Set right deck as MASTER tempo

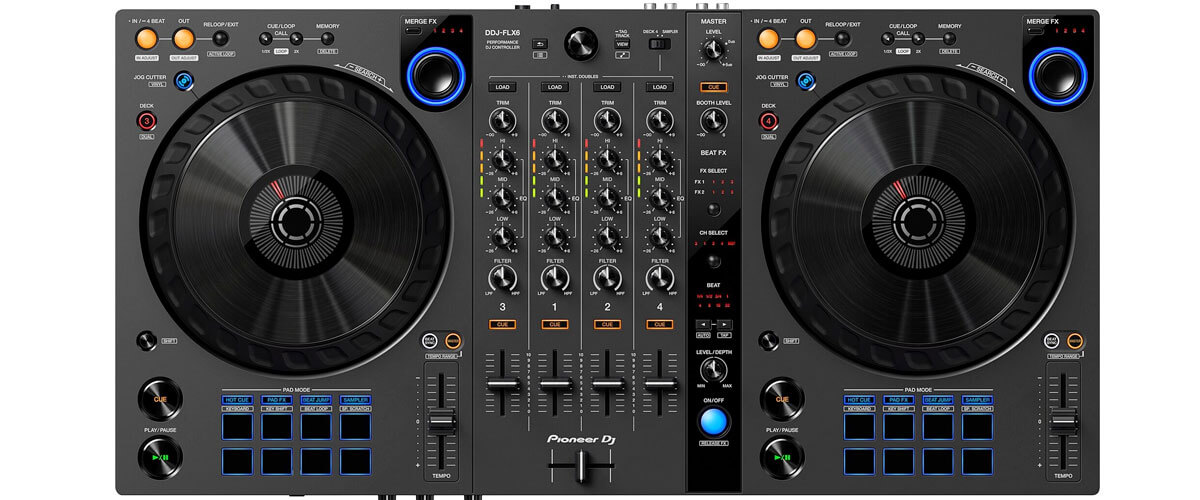(1075, 341)
